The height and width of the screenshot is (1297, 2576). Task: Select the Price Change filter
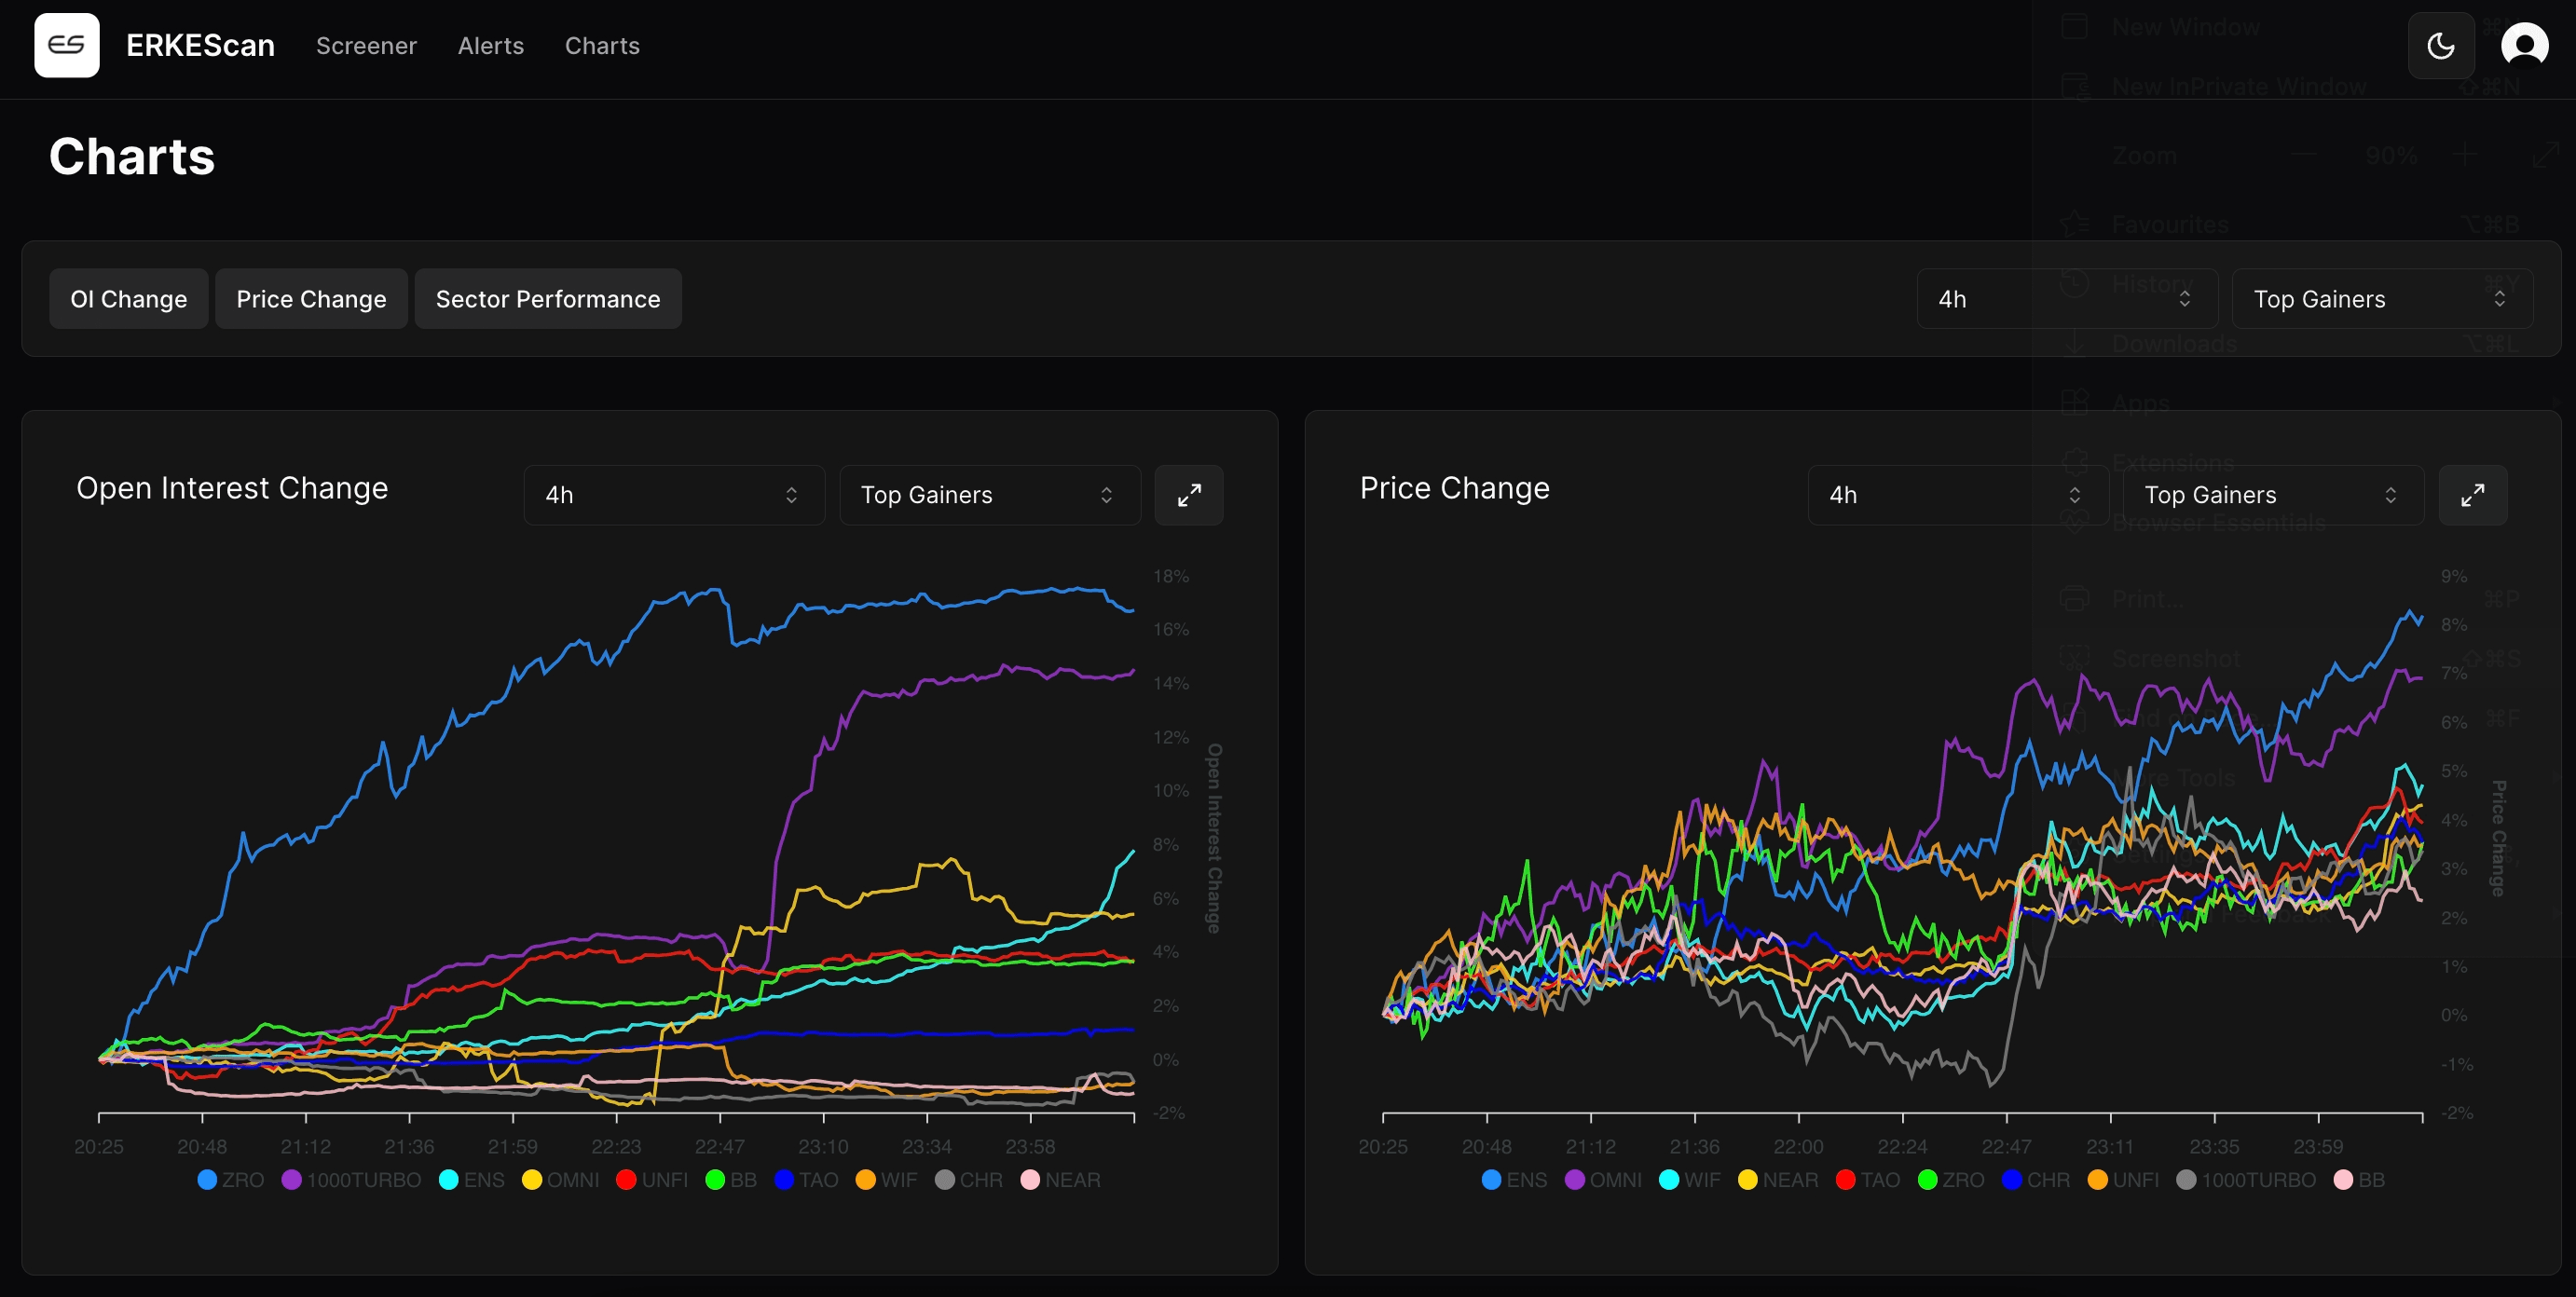311,298
